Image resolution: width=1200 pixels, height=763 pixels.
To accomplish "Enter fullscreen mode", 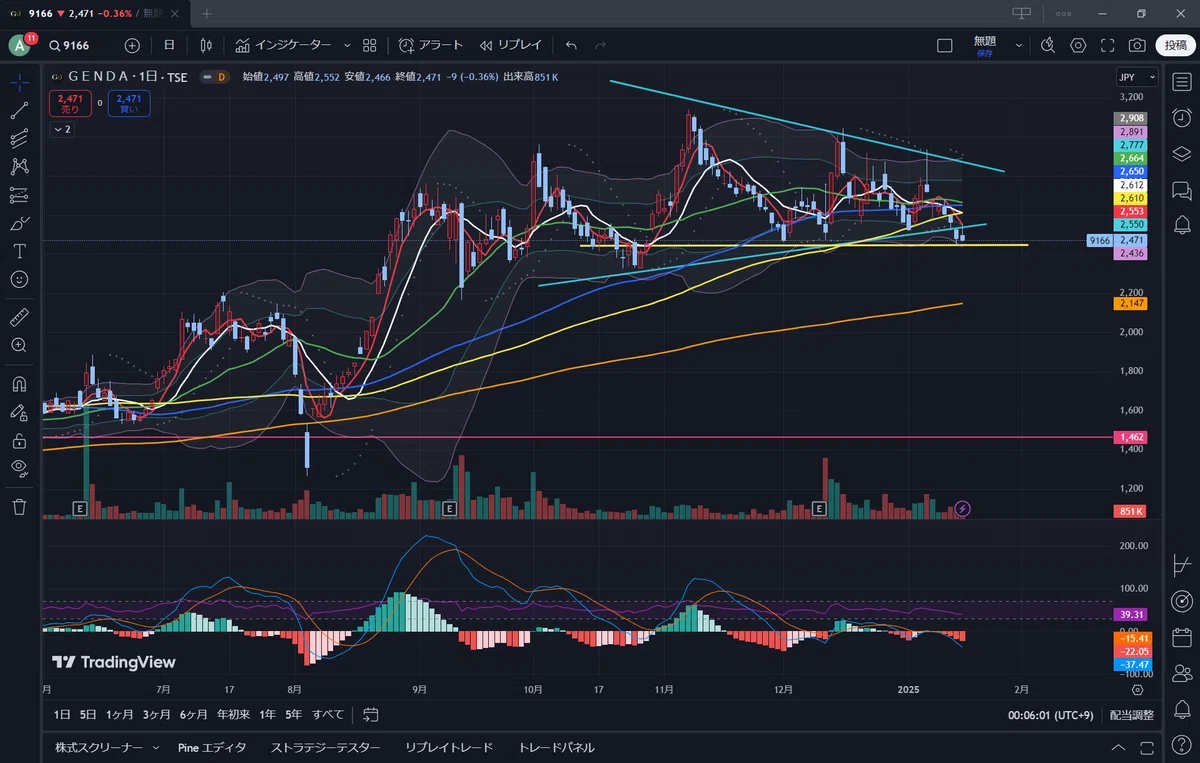I will [x=1107, y=45].
